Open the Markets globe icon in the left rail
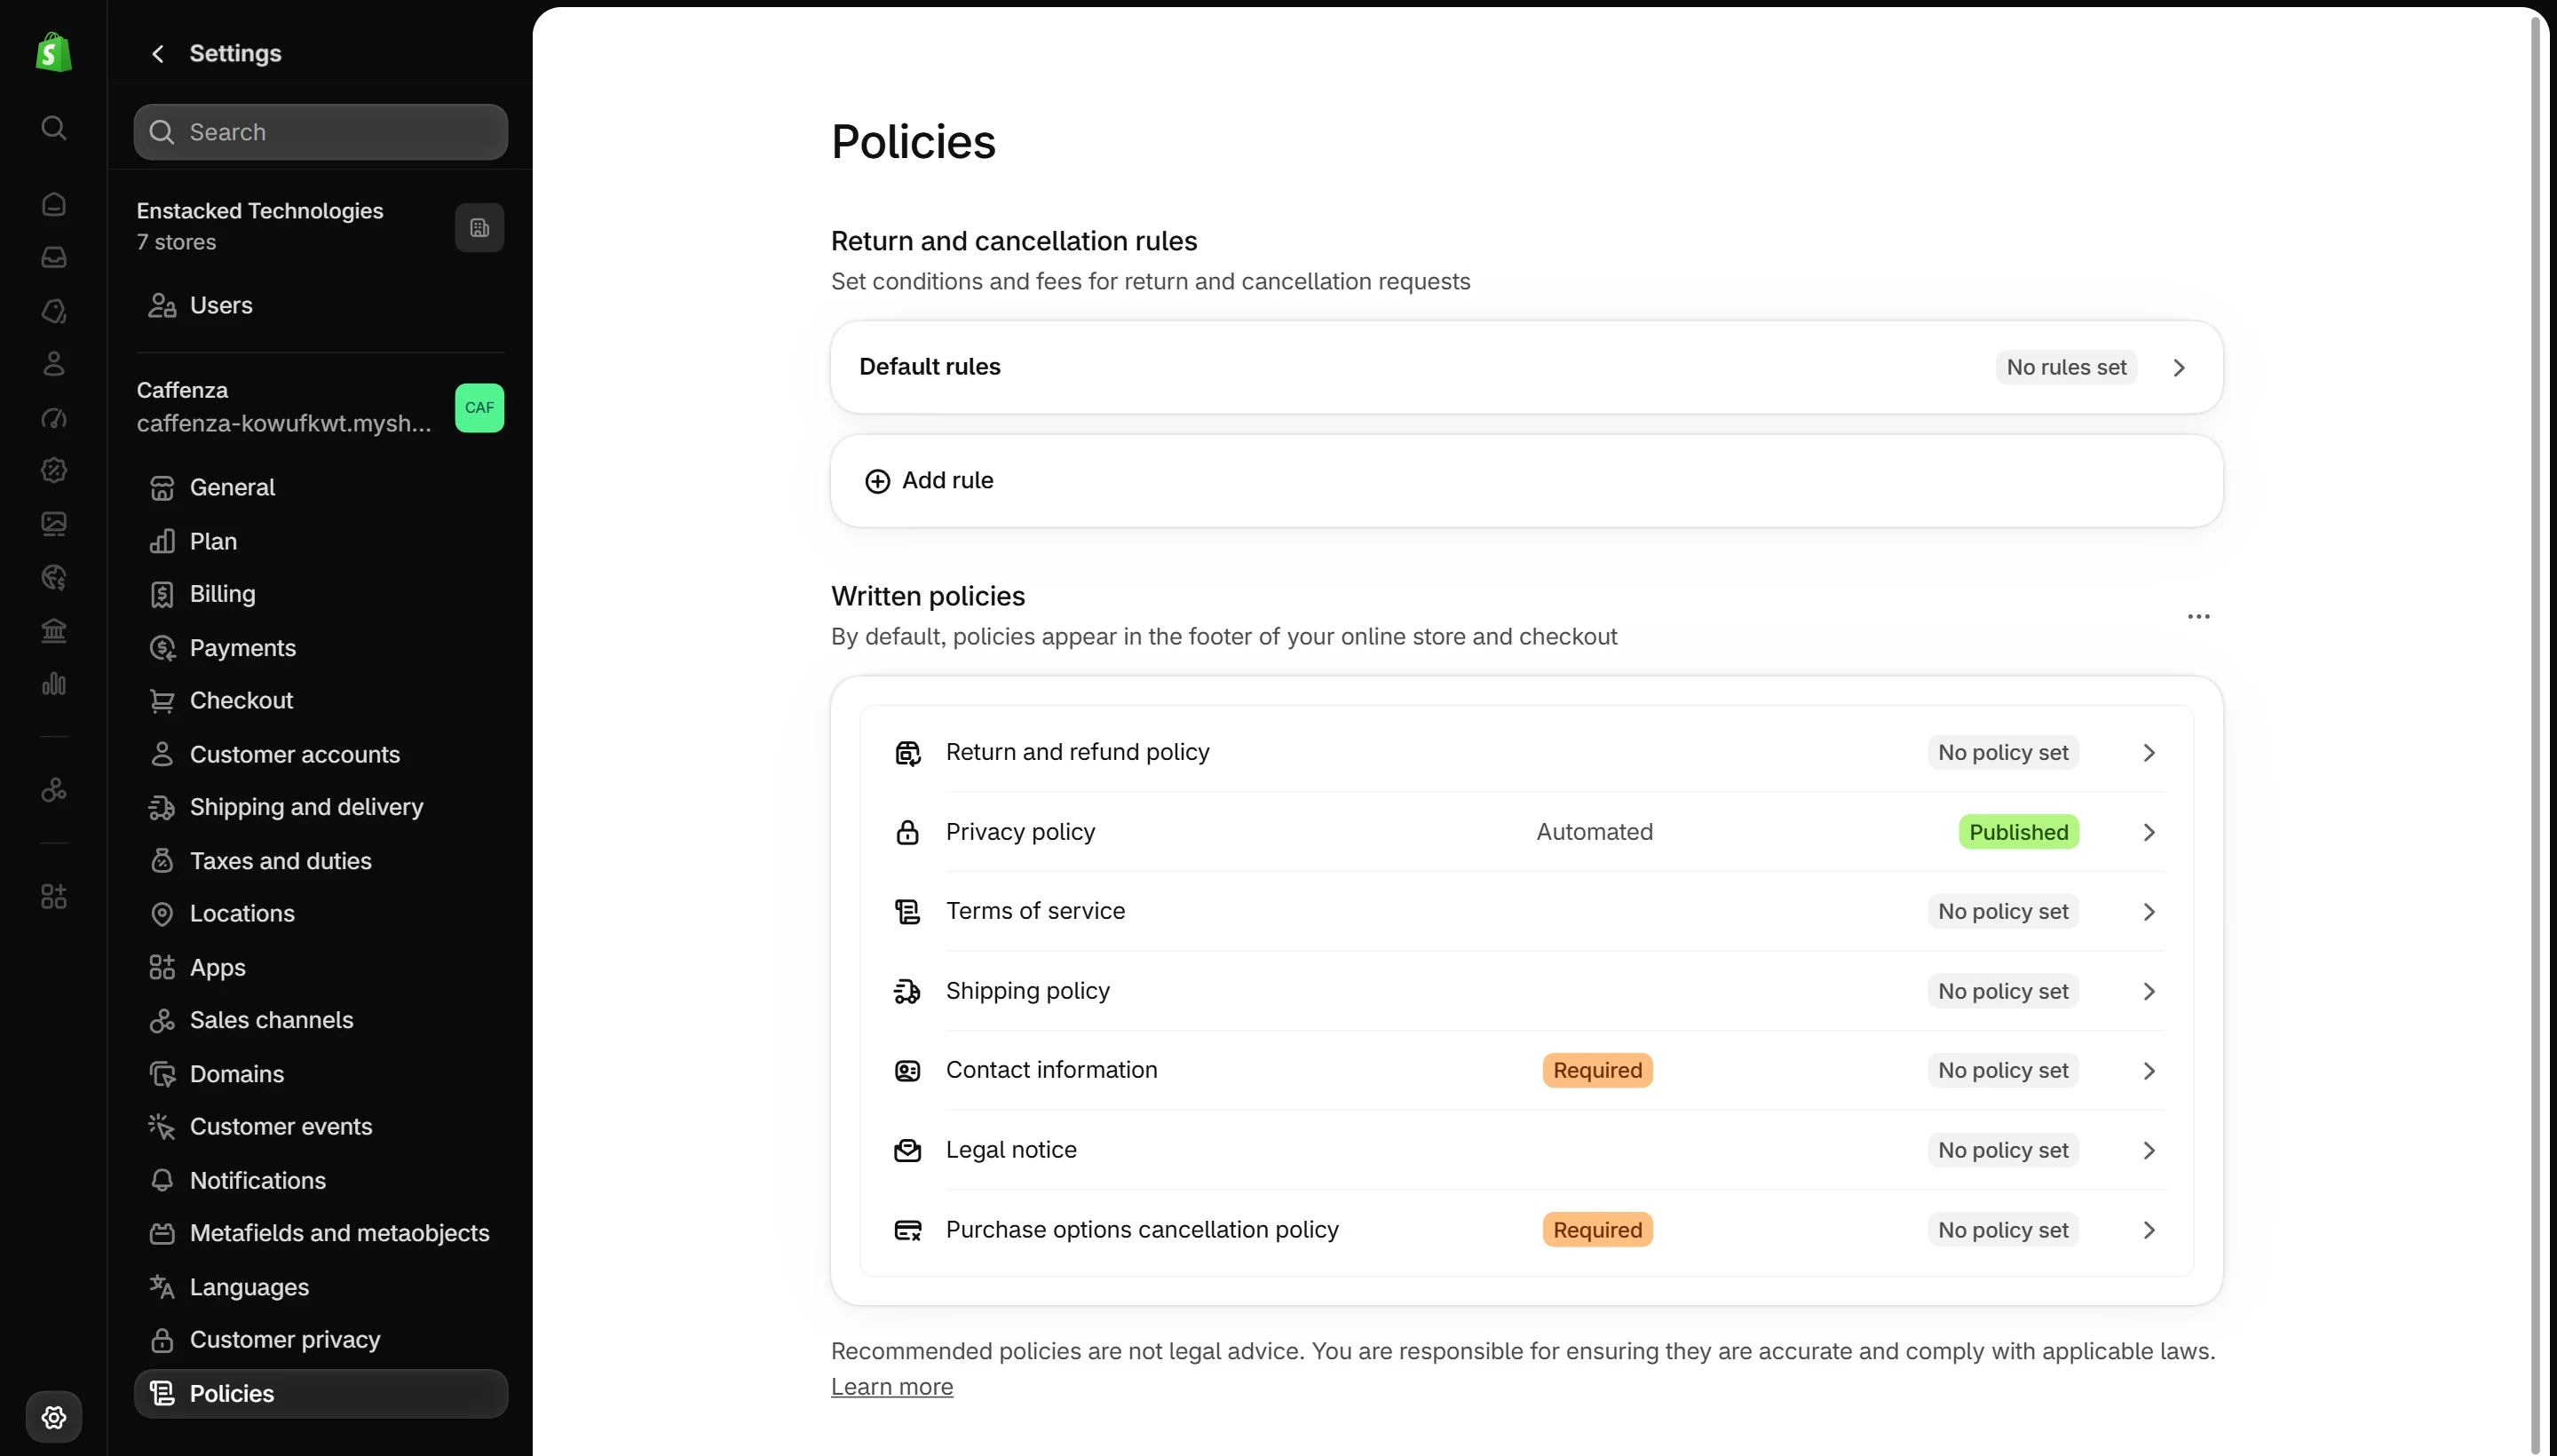 54,577
